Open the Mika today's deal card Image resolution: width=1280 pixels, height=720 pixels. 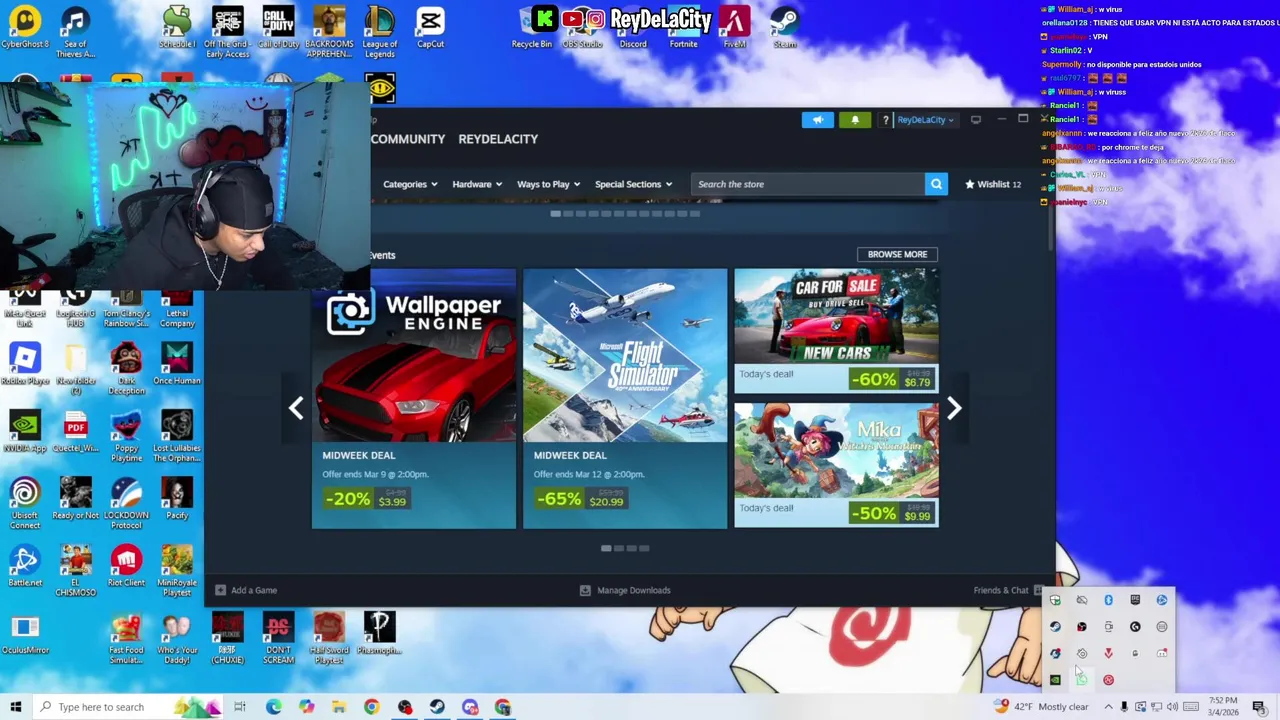836,465
